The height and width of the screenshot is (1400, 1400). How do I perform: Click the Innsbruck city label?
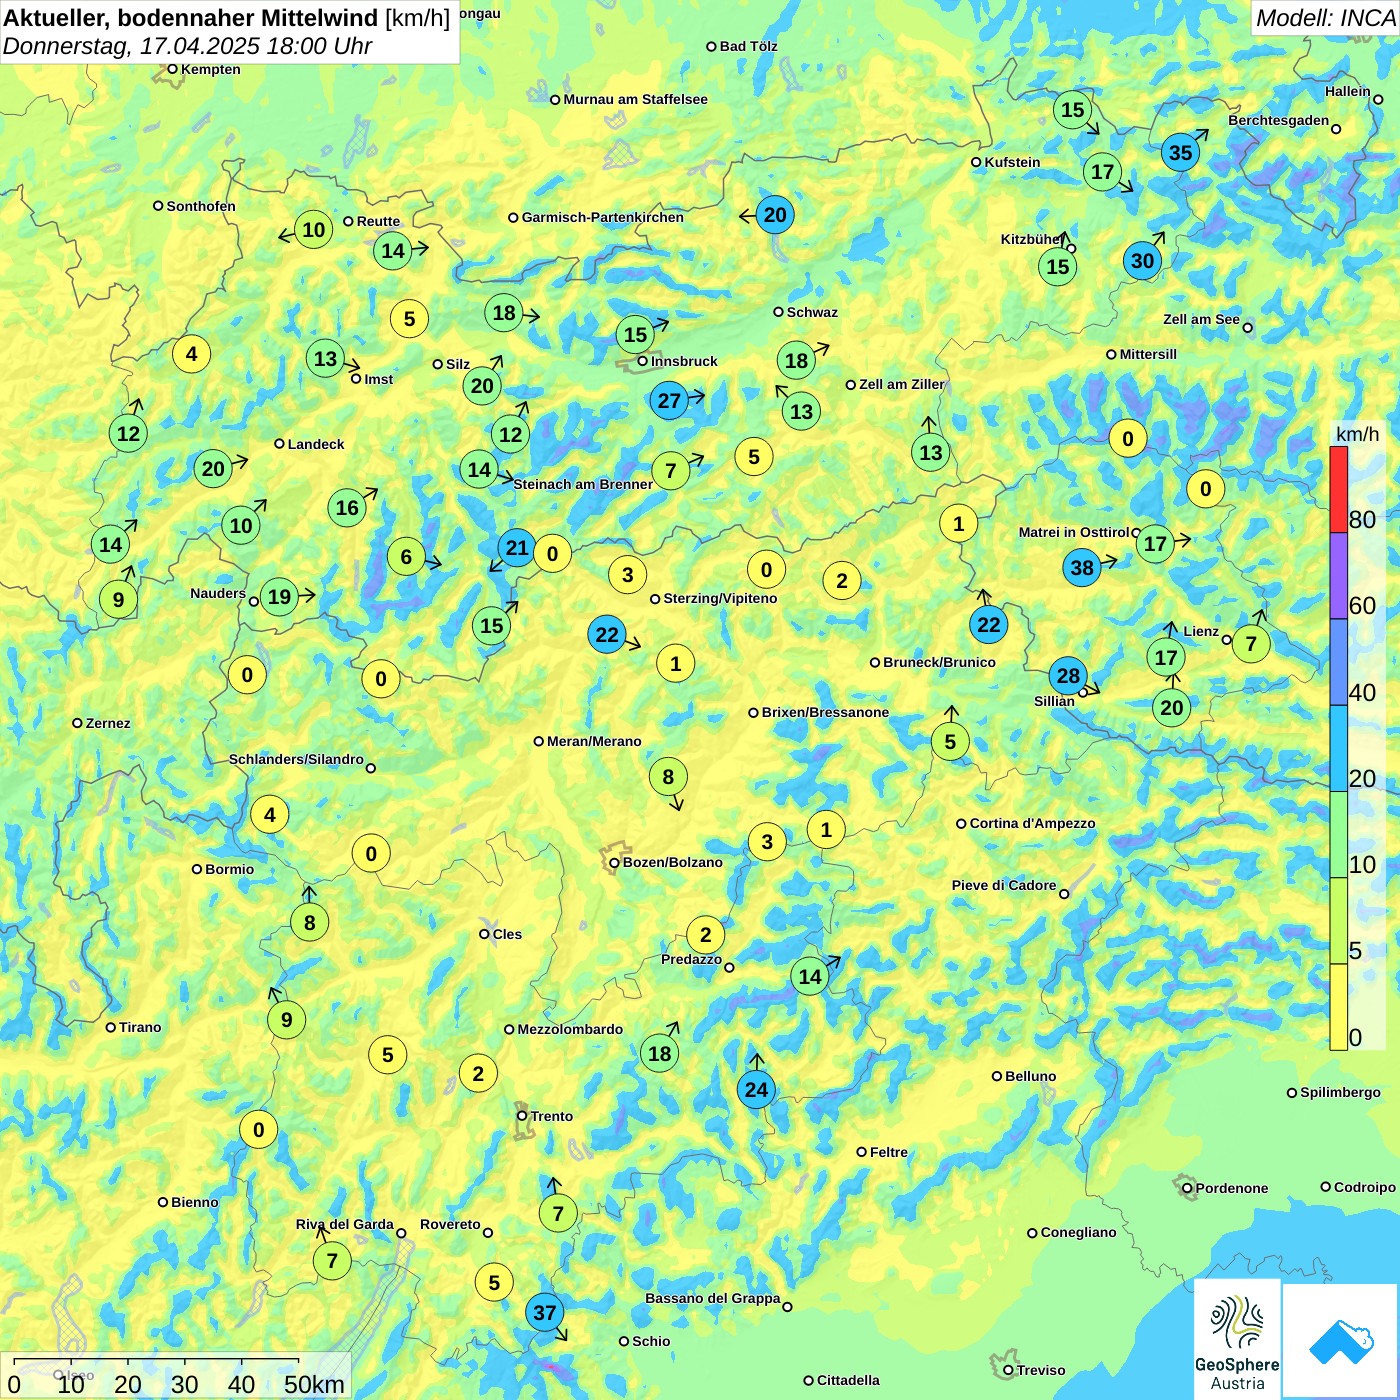(684, 361)
